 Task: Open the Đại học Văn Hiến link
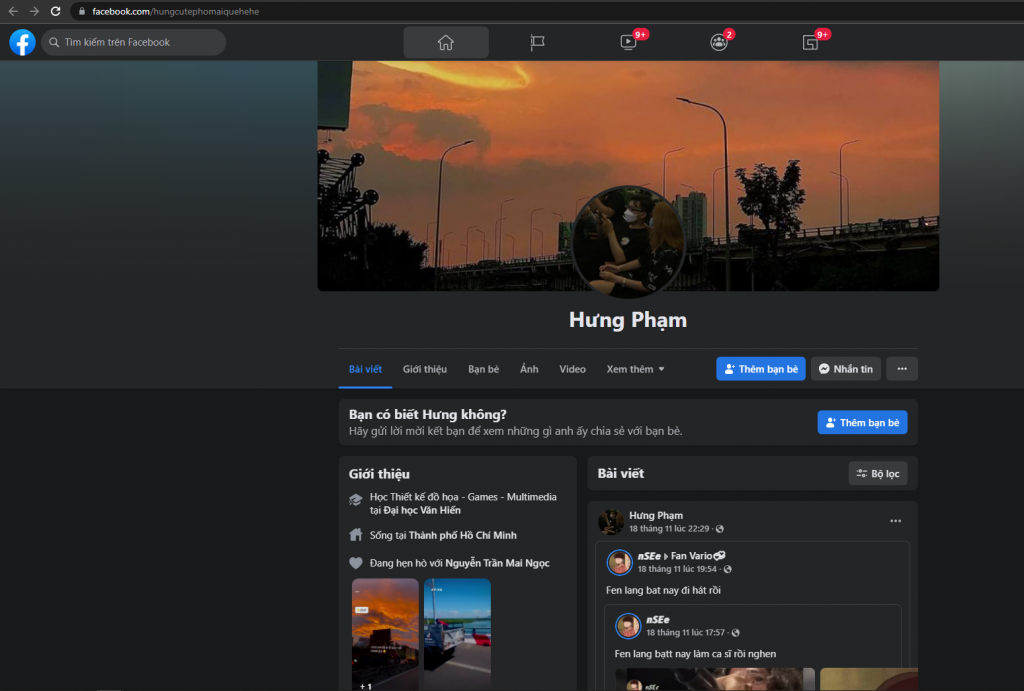[x=424, y=510]
